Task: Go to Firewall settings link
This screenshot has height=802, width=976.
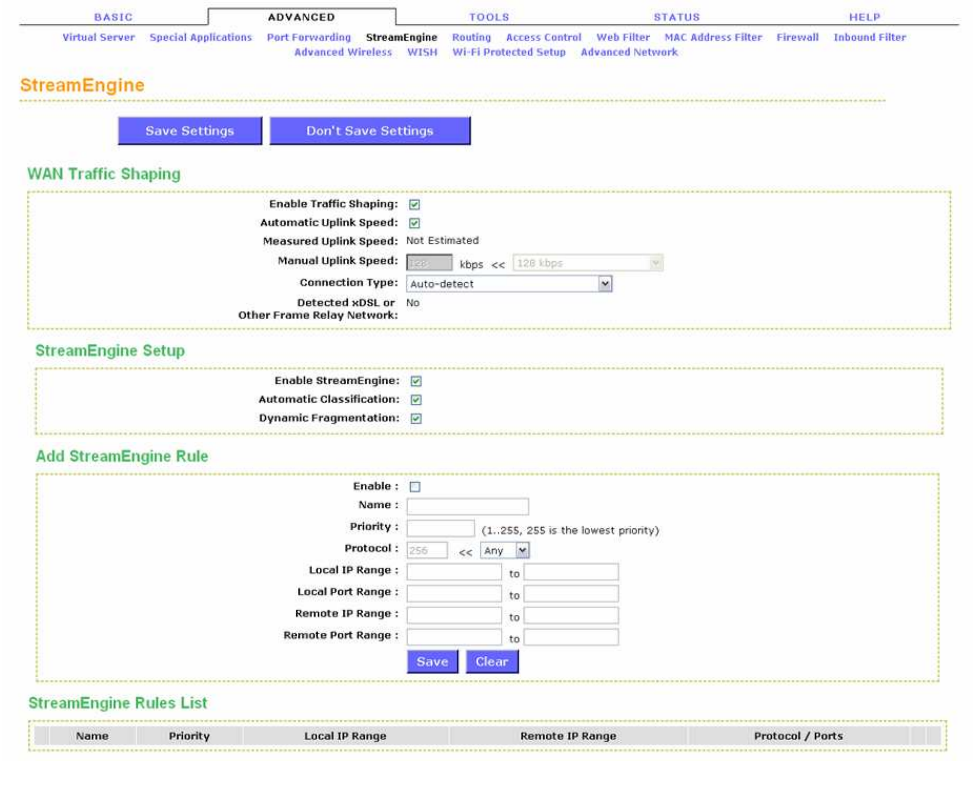Action: tap(797, 37)
